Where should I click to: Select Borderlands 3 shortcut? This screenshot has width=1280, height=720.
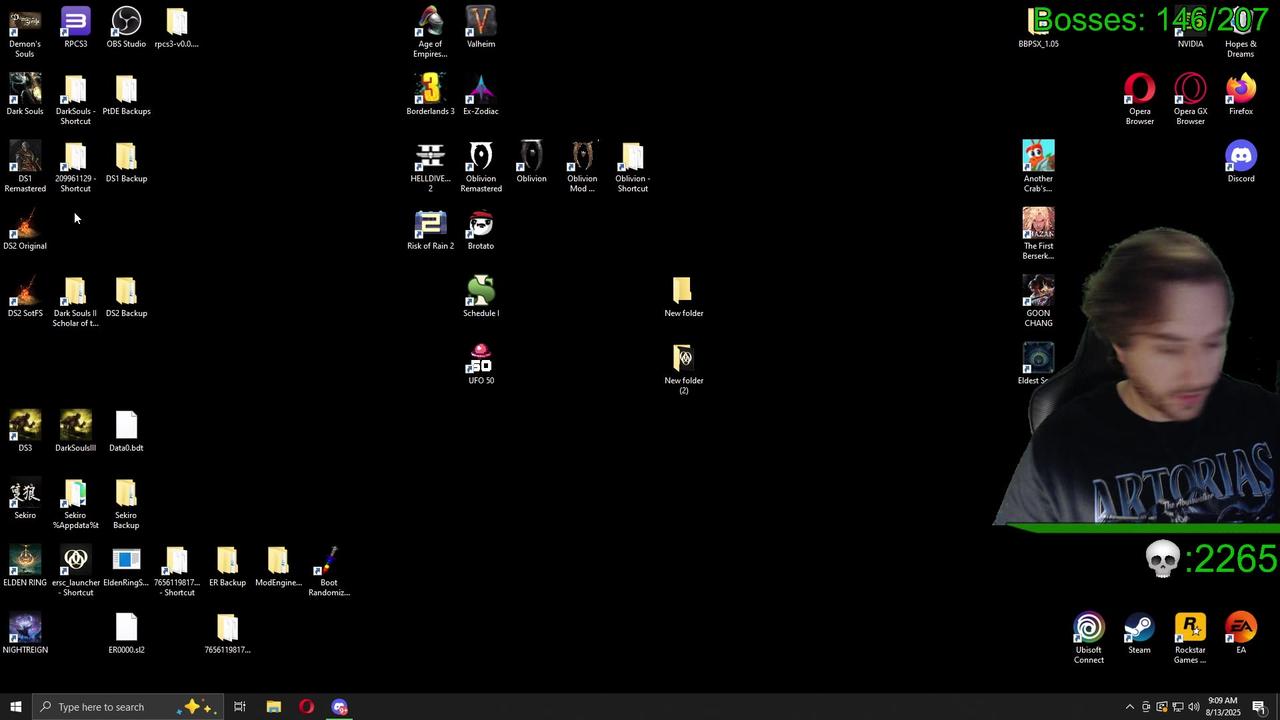(430, 95)
